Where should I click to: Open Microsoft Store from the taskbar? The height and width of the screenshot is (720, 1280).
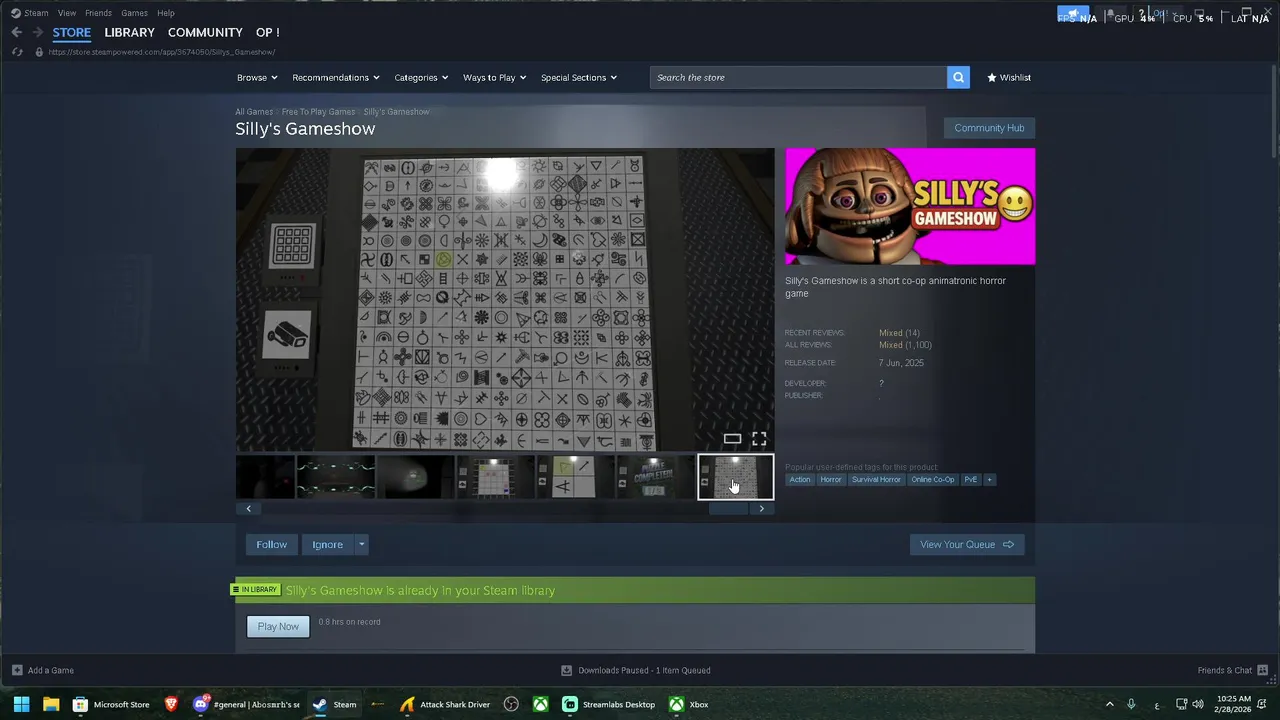click(111, 704)
